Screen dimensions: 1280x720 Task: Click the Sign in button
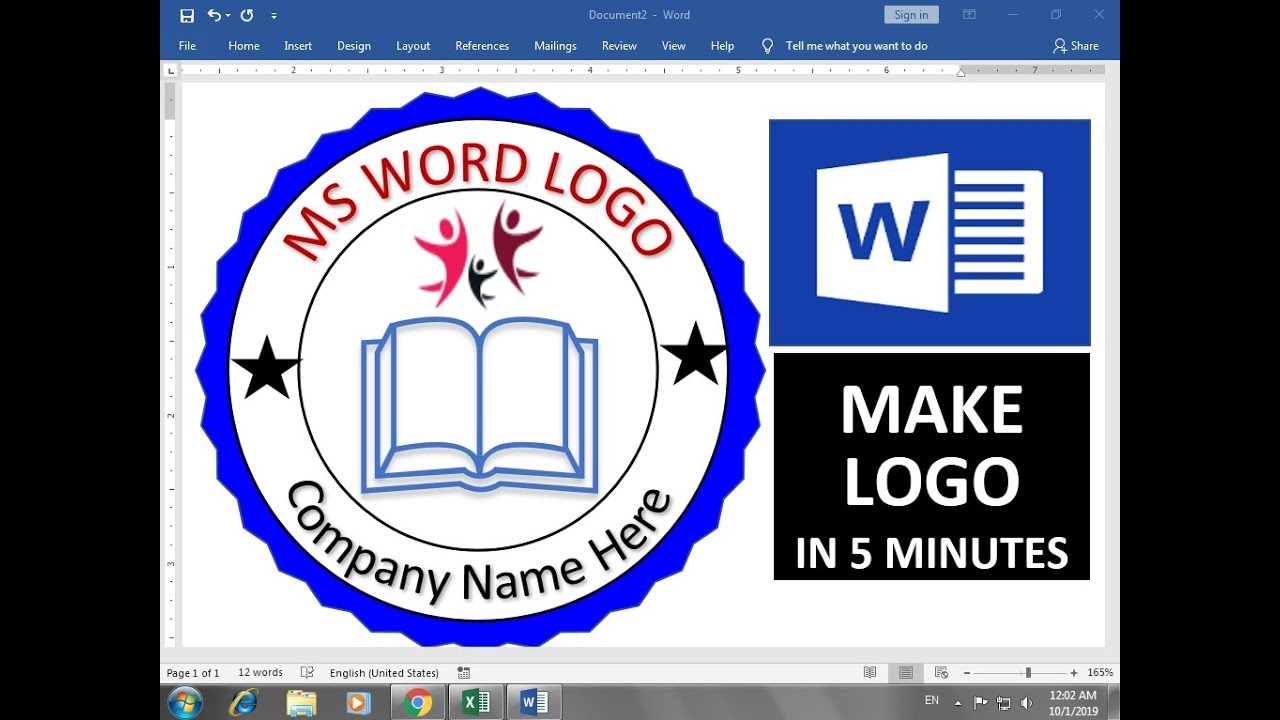(x=911, y=15)
